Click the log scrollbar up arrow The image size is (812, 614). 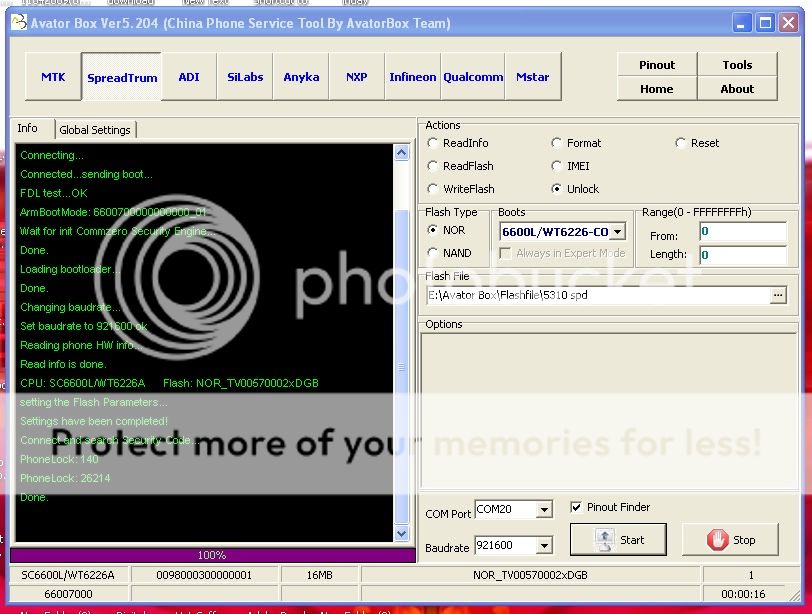402,154
